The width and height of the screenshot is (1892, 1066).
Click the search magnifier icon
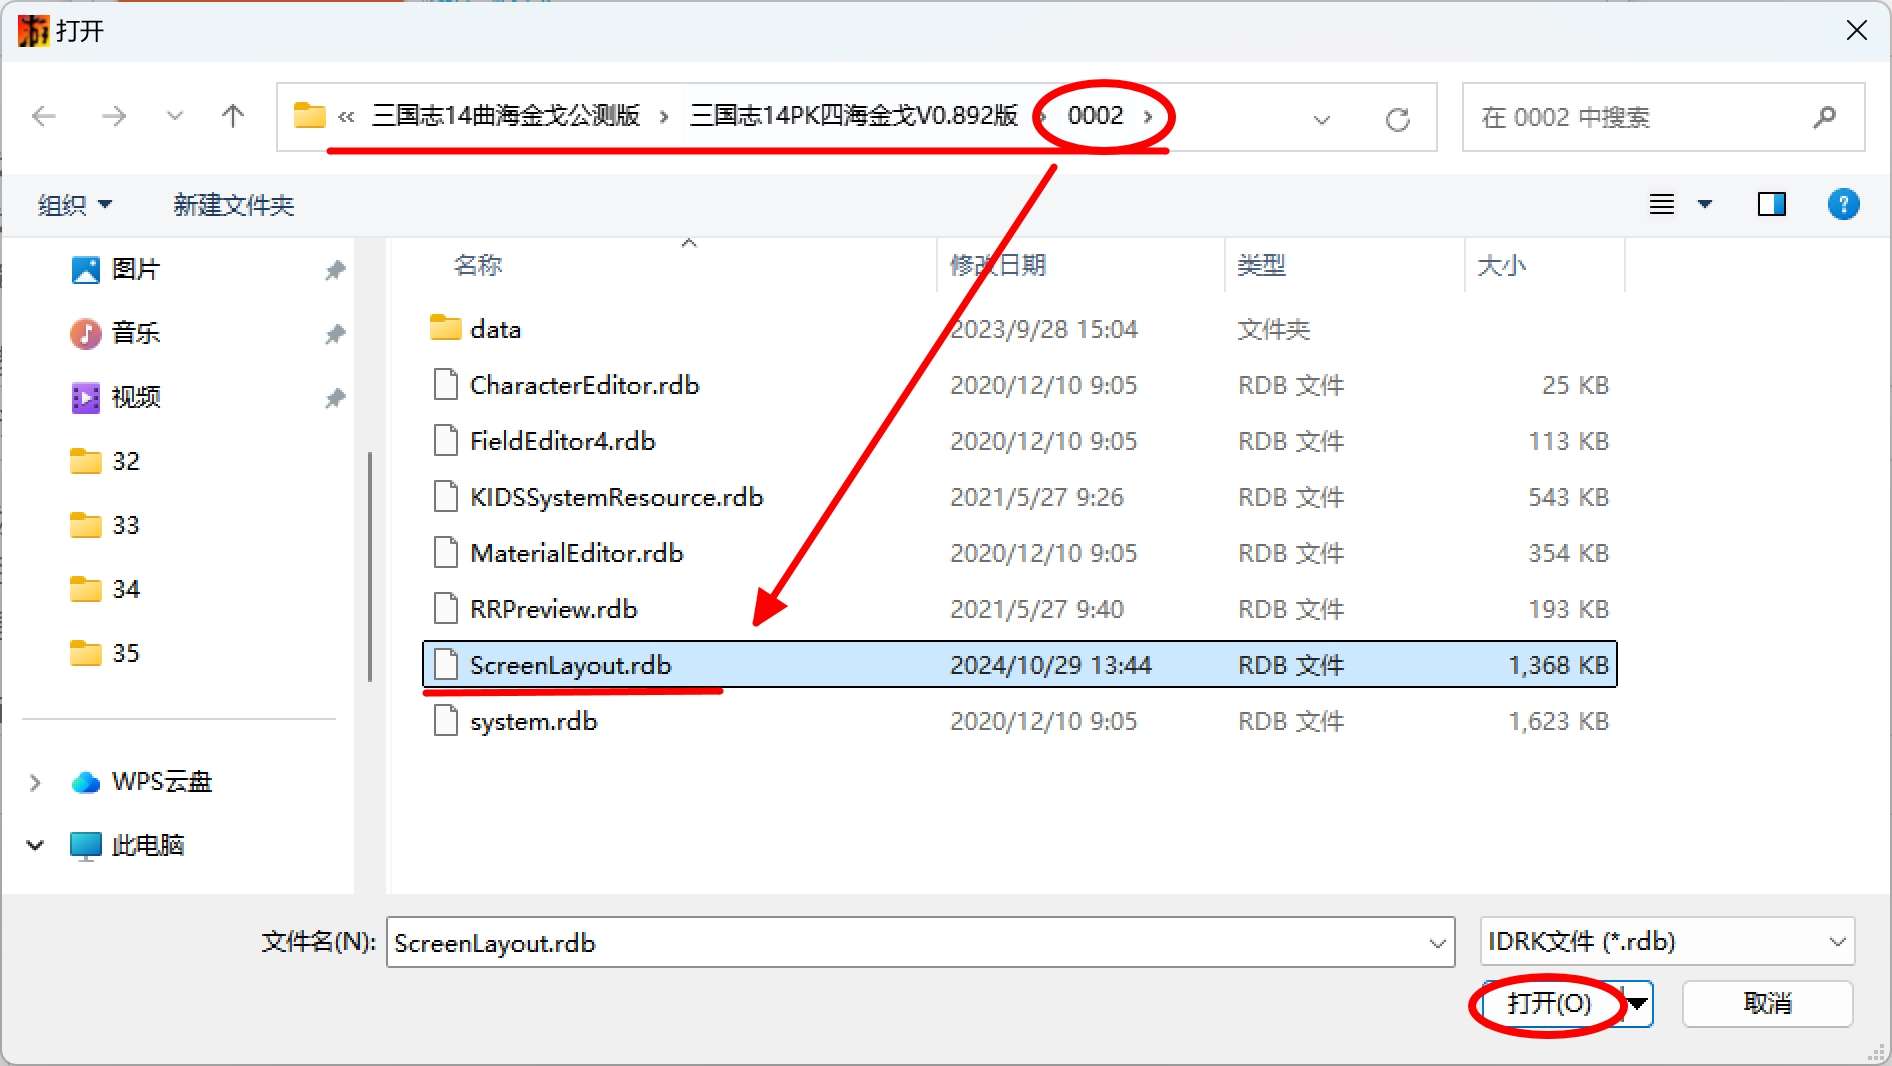pos(1824,117)
